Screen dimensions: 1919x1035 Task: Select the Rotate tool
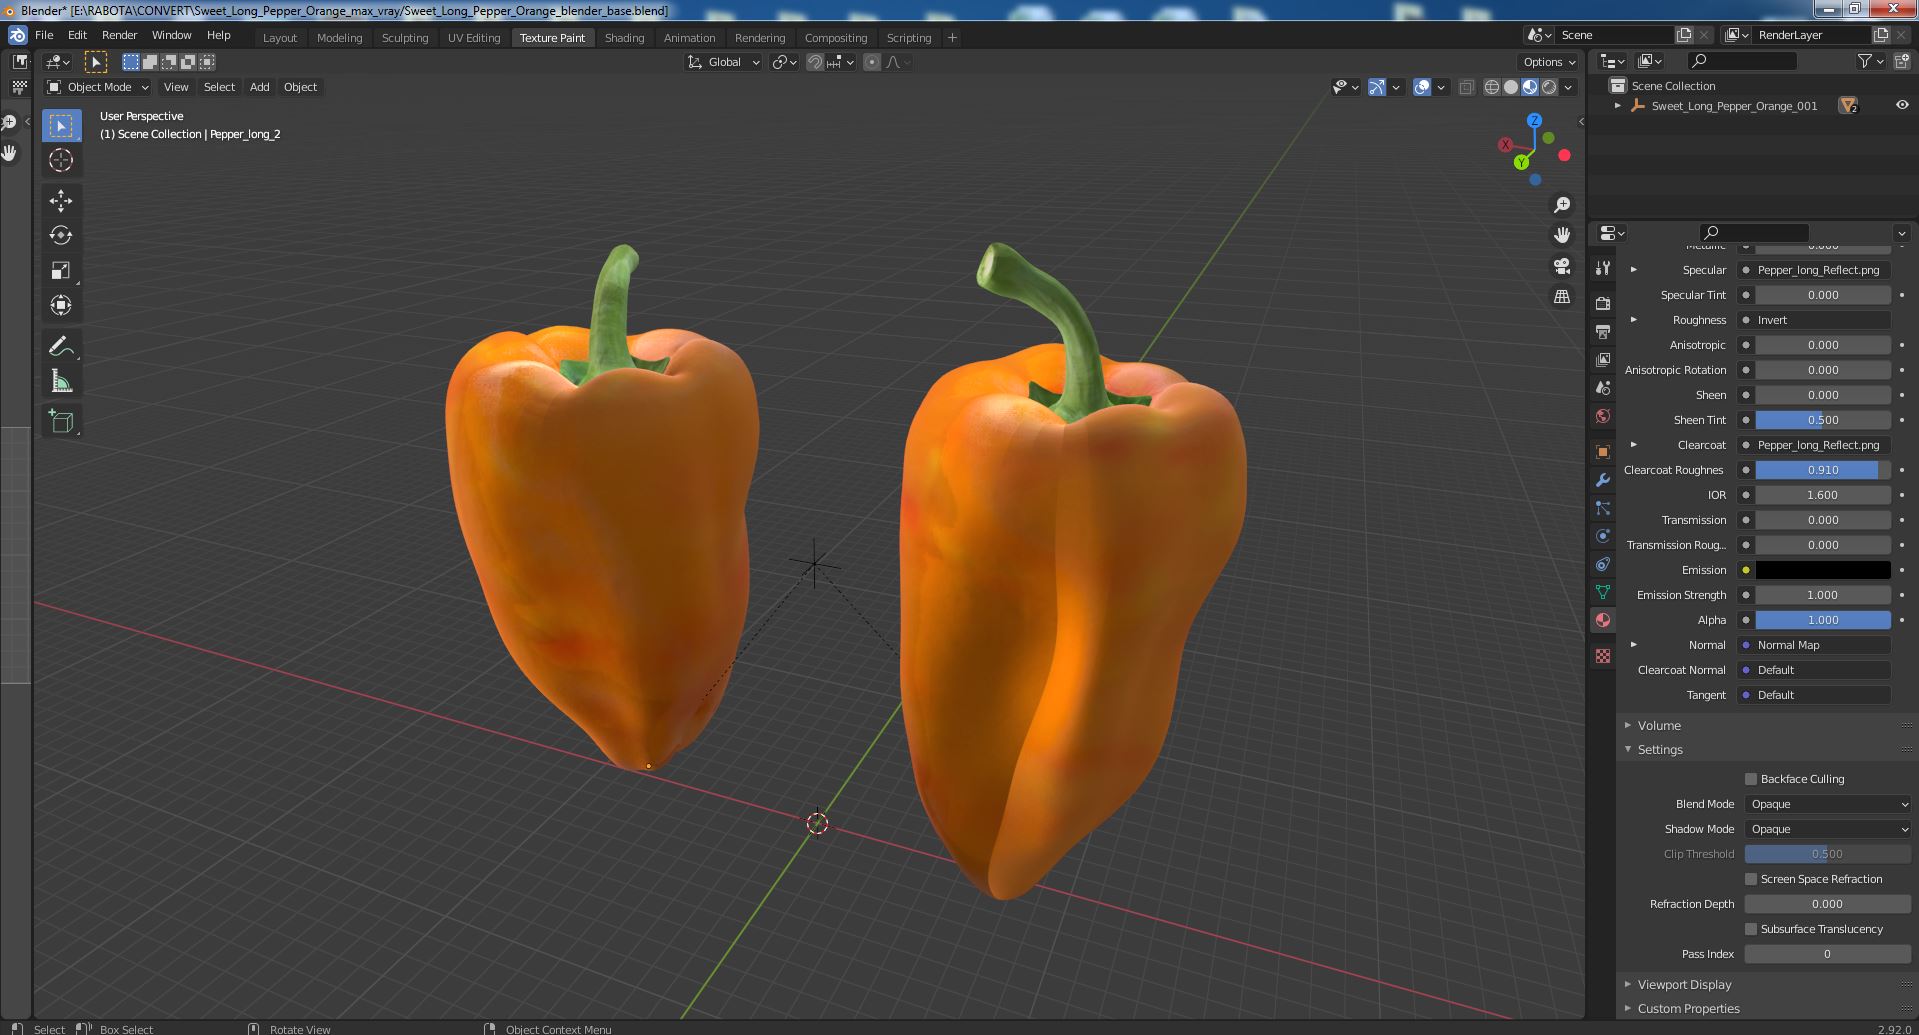point(61,236)
